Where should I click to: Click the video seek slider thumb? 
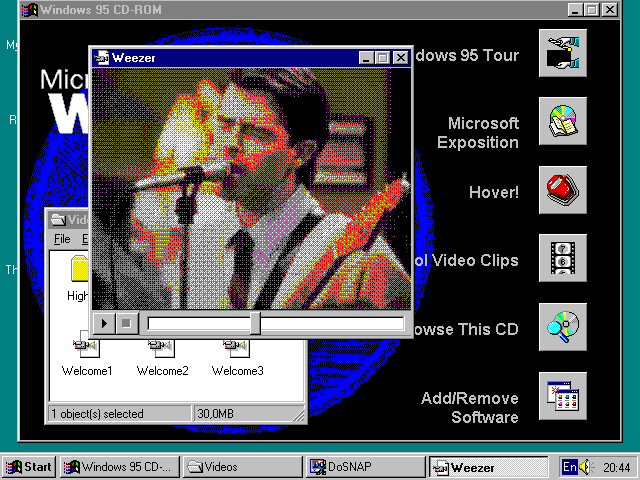tap(255, 323)
